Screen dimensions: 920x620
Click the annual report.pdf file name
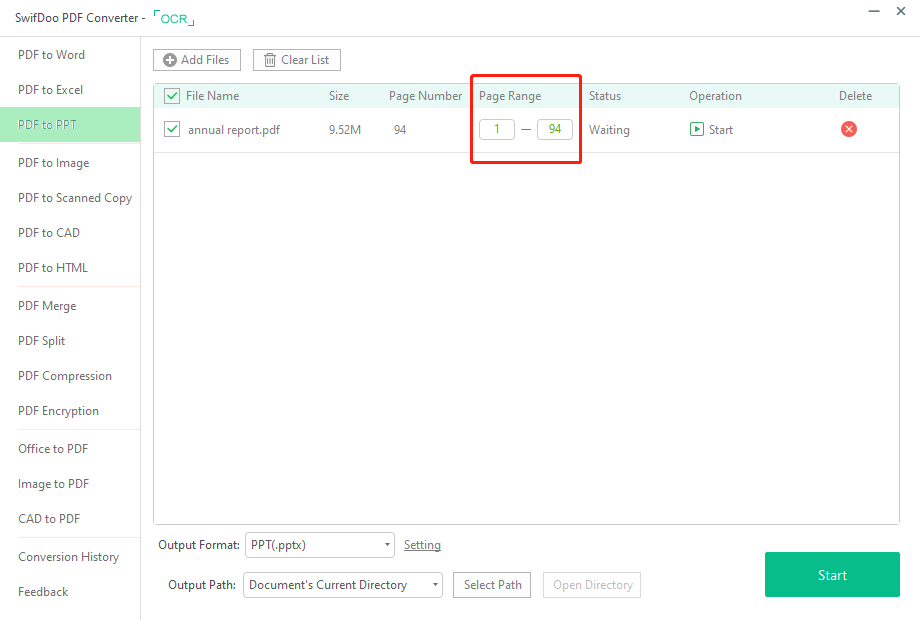tap(234, 130)
